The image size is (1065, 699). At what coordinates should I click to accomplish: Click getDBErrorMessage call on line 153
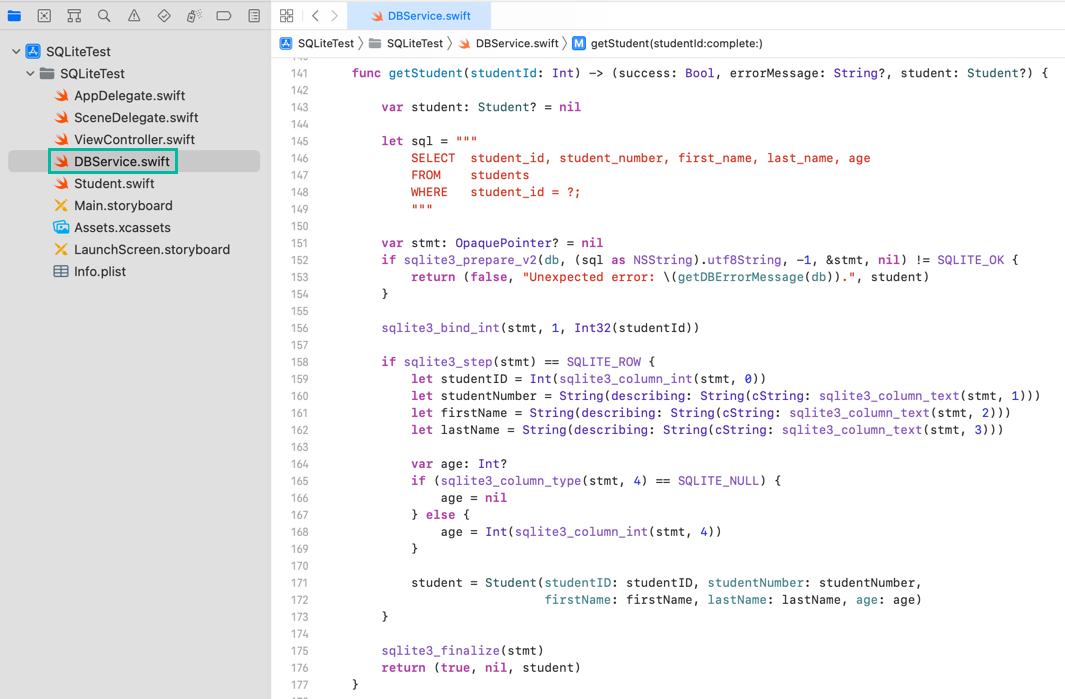(x=740, y=277)
